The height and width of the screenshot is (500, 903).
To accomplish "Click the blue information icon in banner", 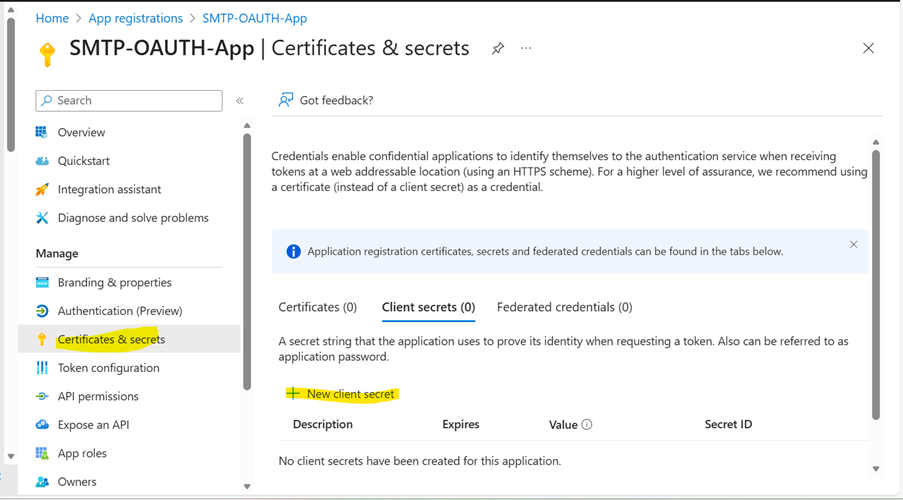I will coord(293,252).
